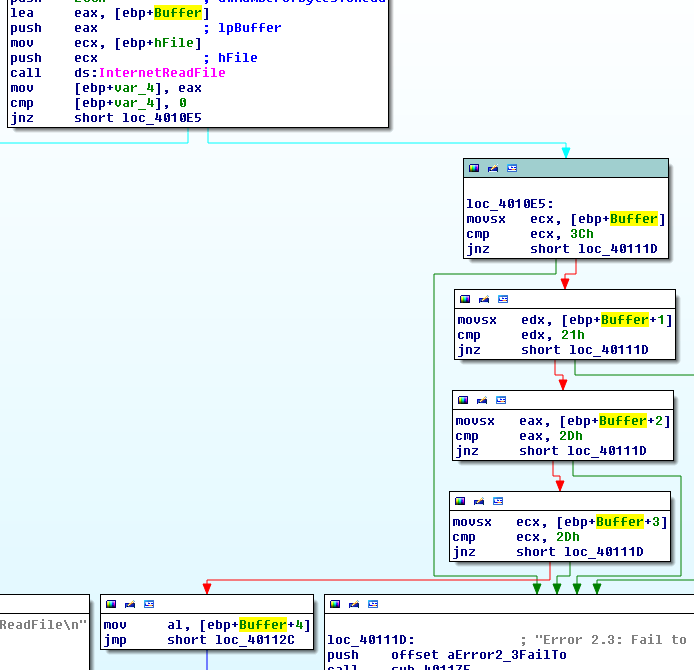The height and width of the screenshot is (670, 694).
Task: Click the 3Ch constant in cmp ecx
Action: (581, 234)
